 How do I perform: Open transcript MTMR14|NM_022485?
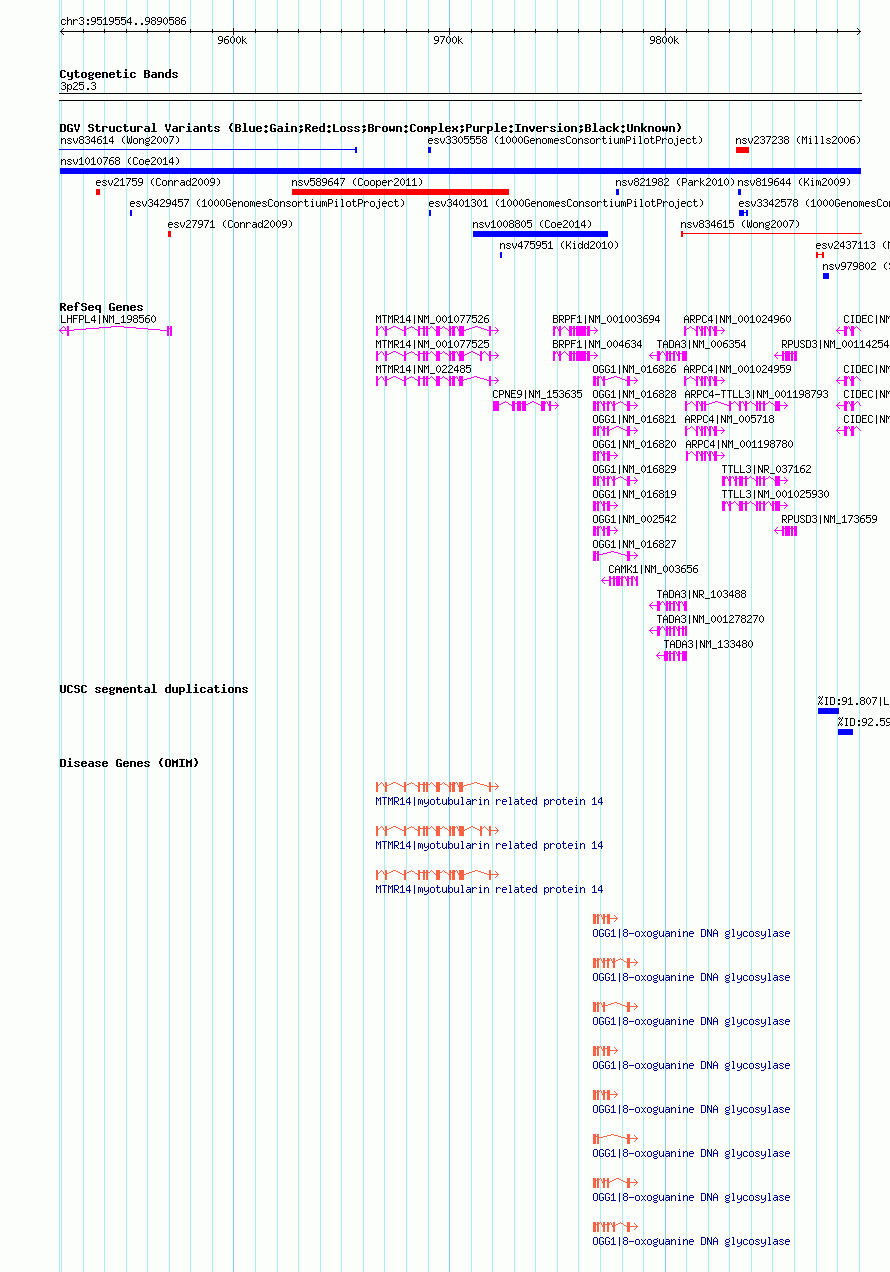click(x=423, y=369)
